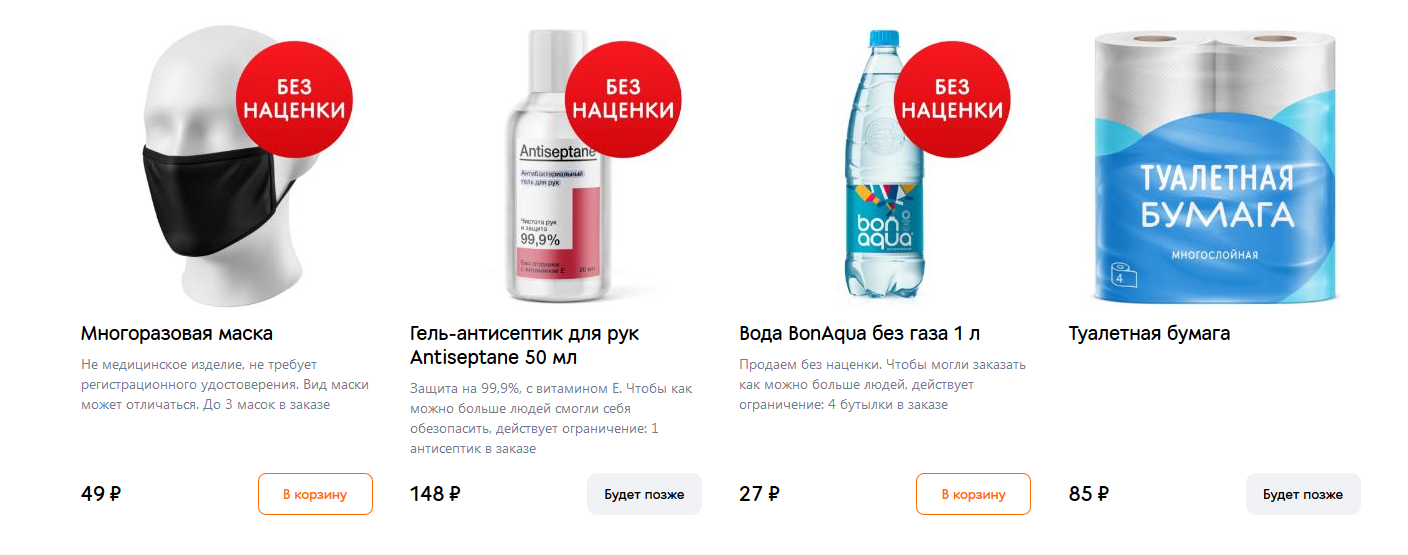Add reusable mask to cart
Image resolution: width=1408 pixels, height=555 pixels.
(x=315, y=494)
